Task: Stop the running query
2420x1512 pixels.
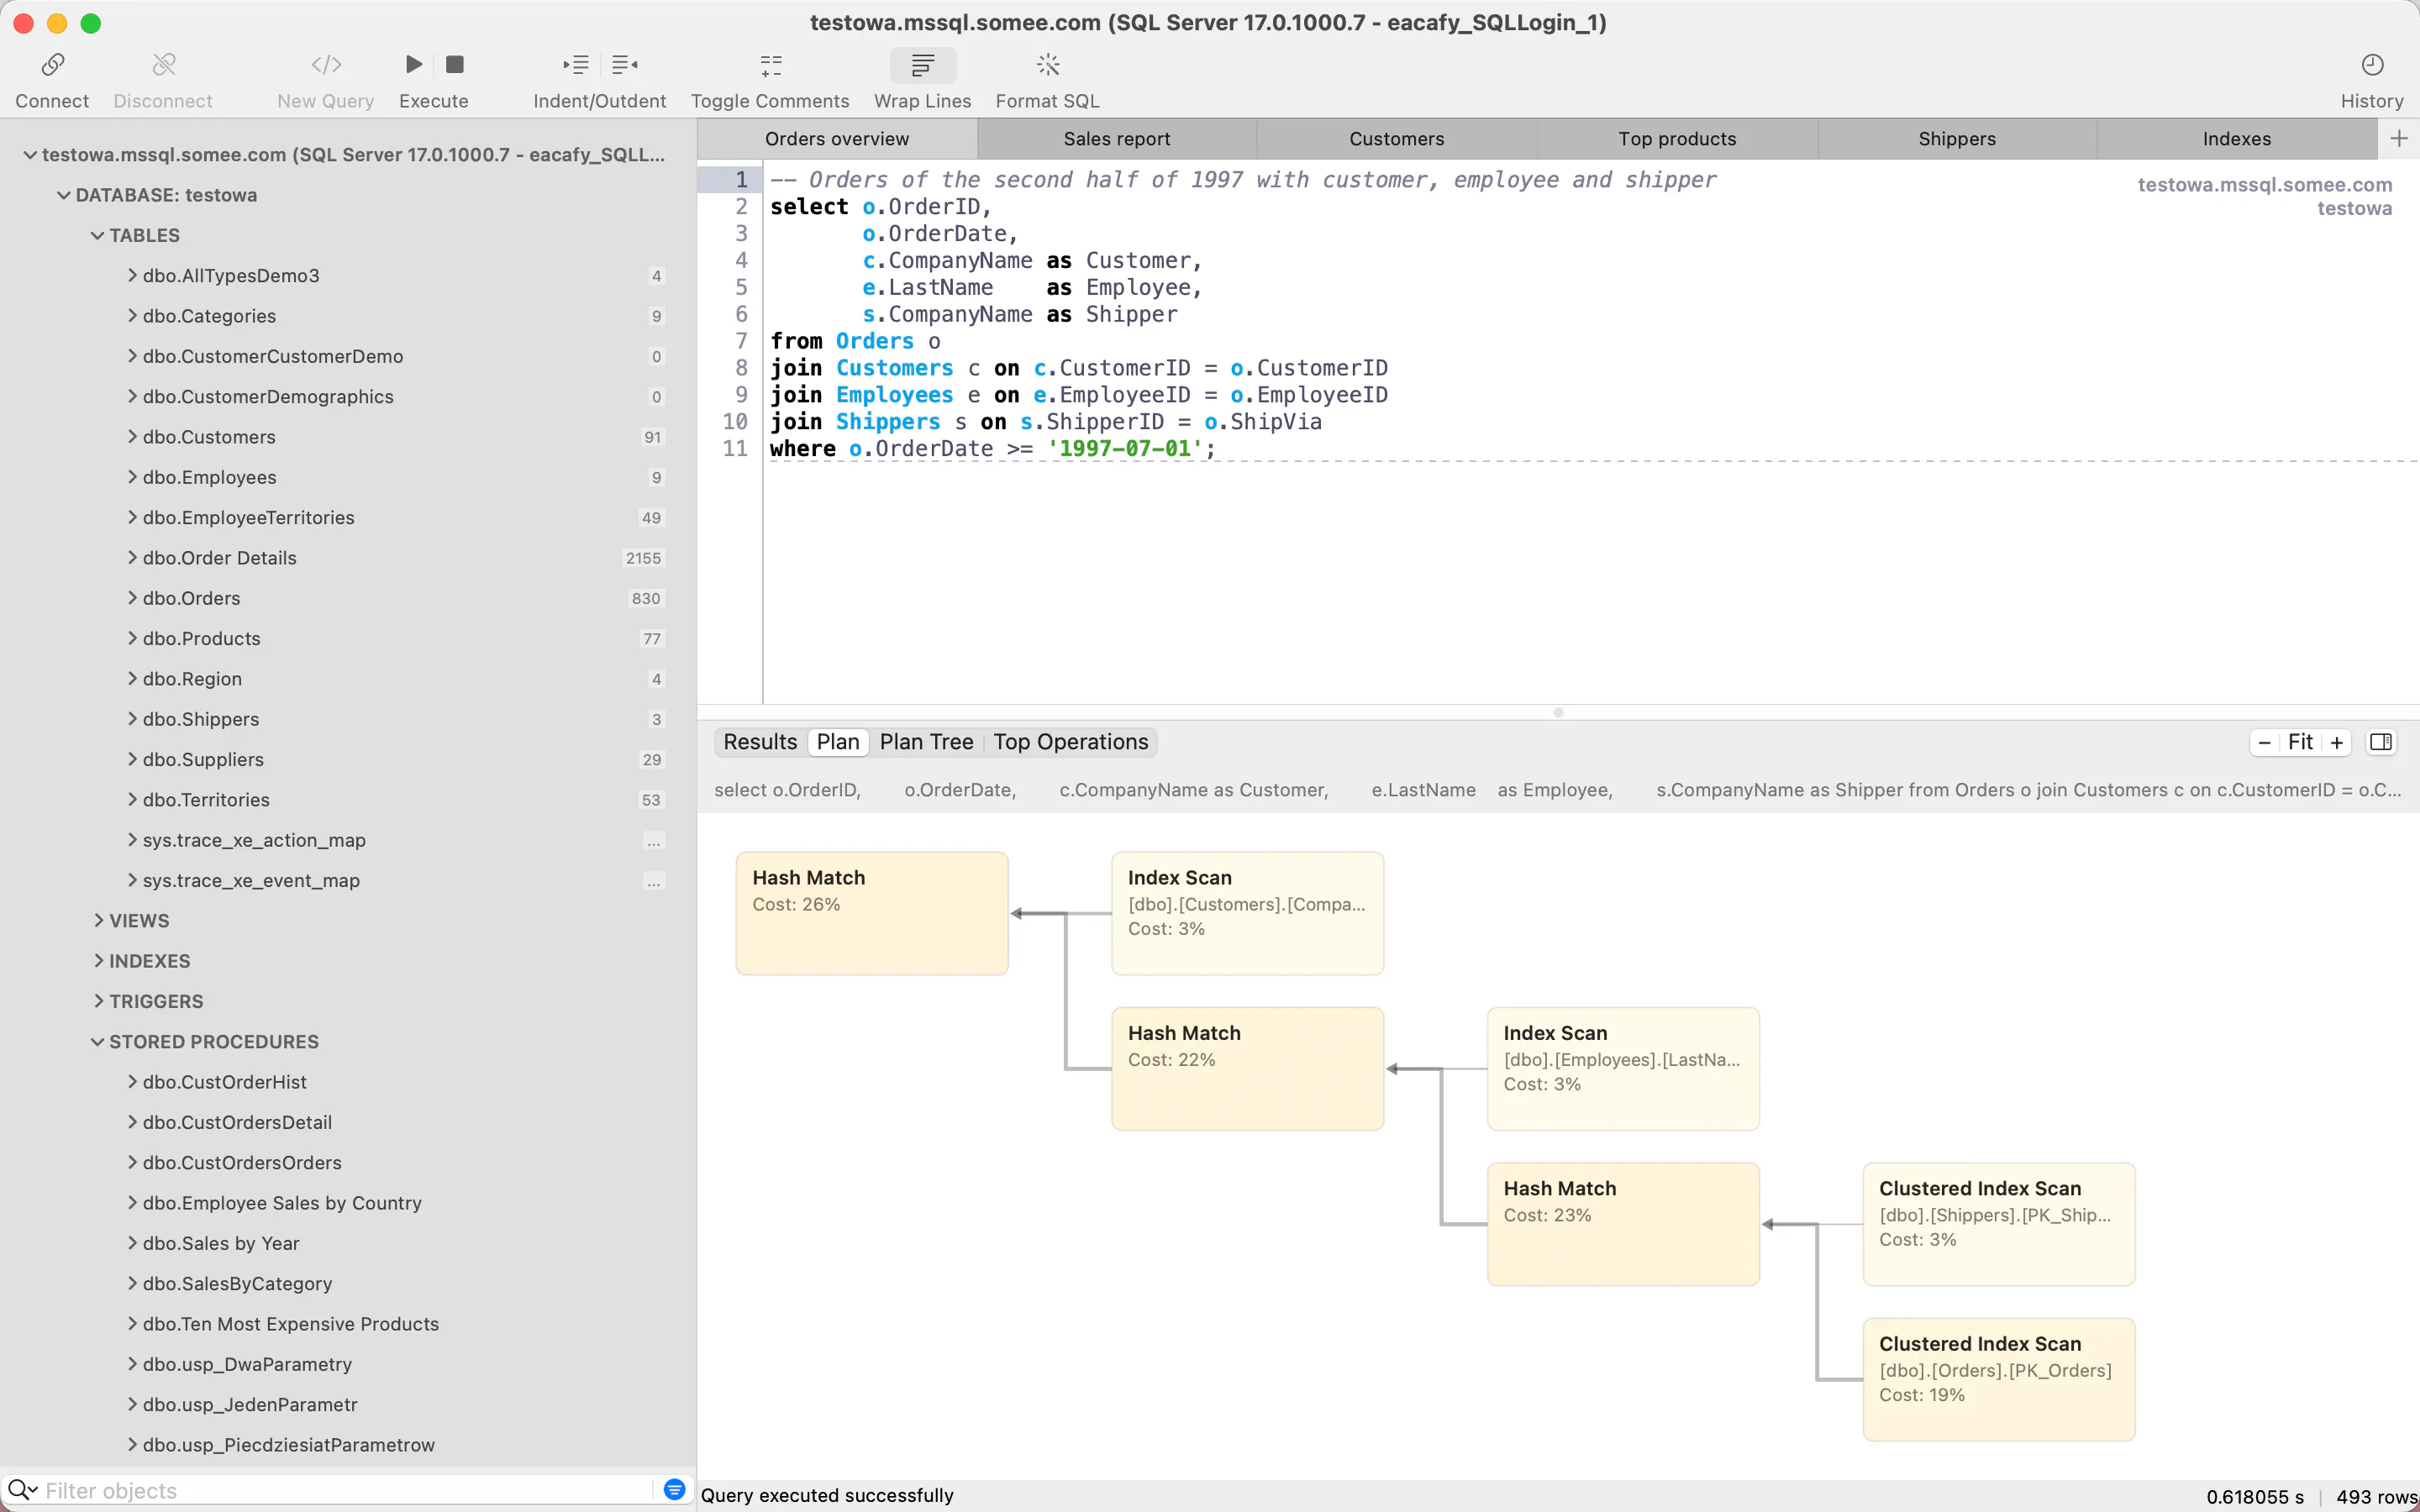Action: click(455, 65)
